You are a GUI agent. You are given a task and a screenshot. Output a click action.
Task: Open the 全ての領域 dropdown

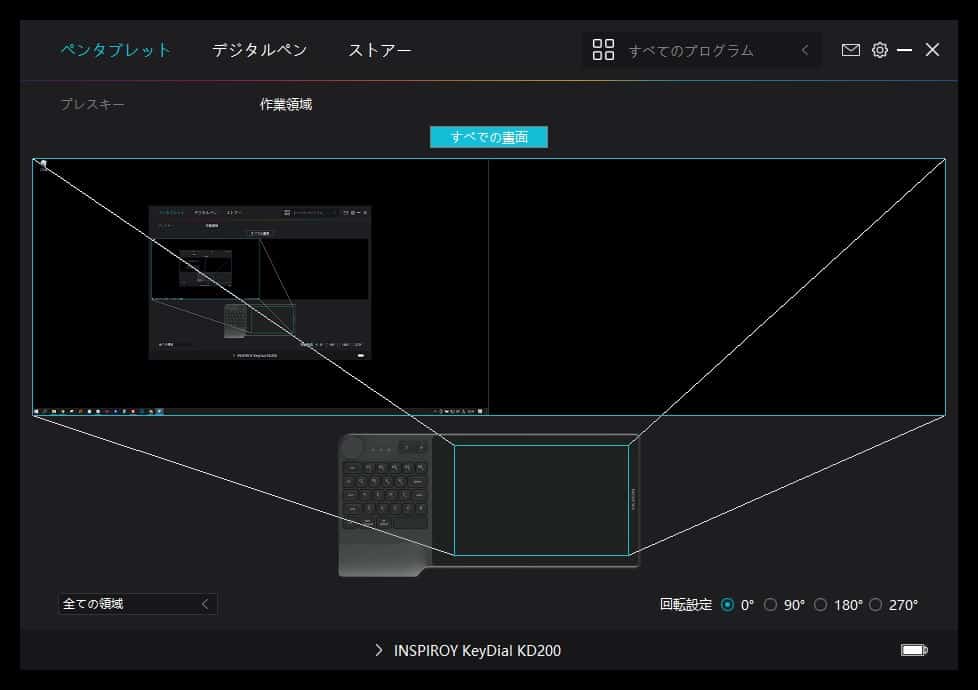pyautogui.click(x=138, y=604)
